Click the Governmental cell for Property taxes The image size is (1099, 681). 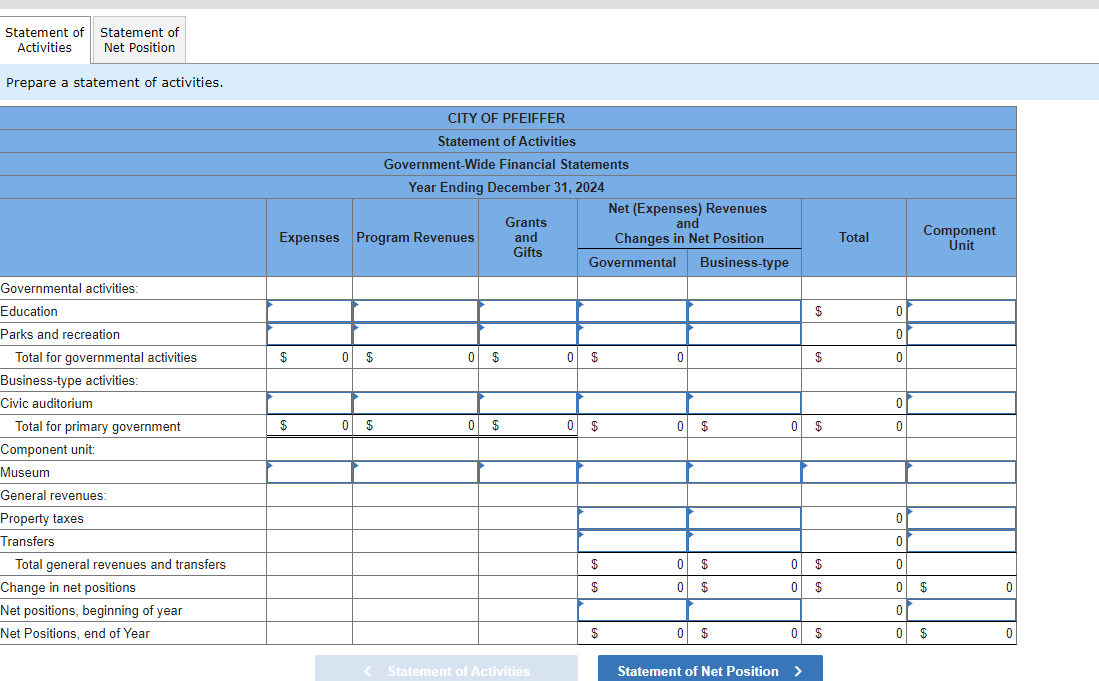tap(632, 518)
